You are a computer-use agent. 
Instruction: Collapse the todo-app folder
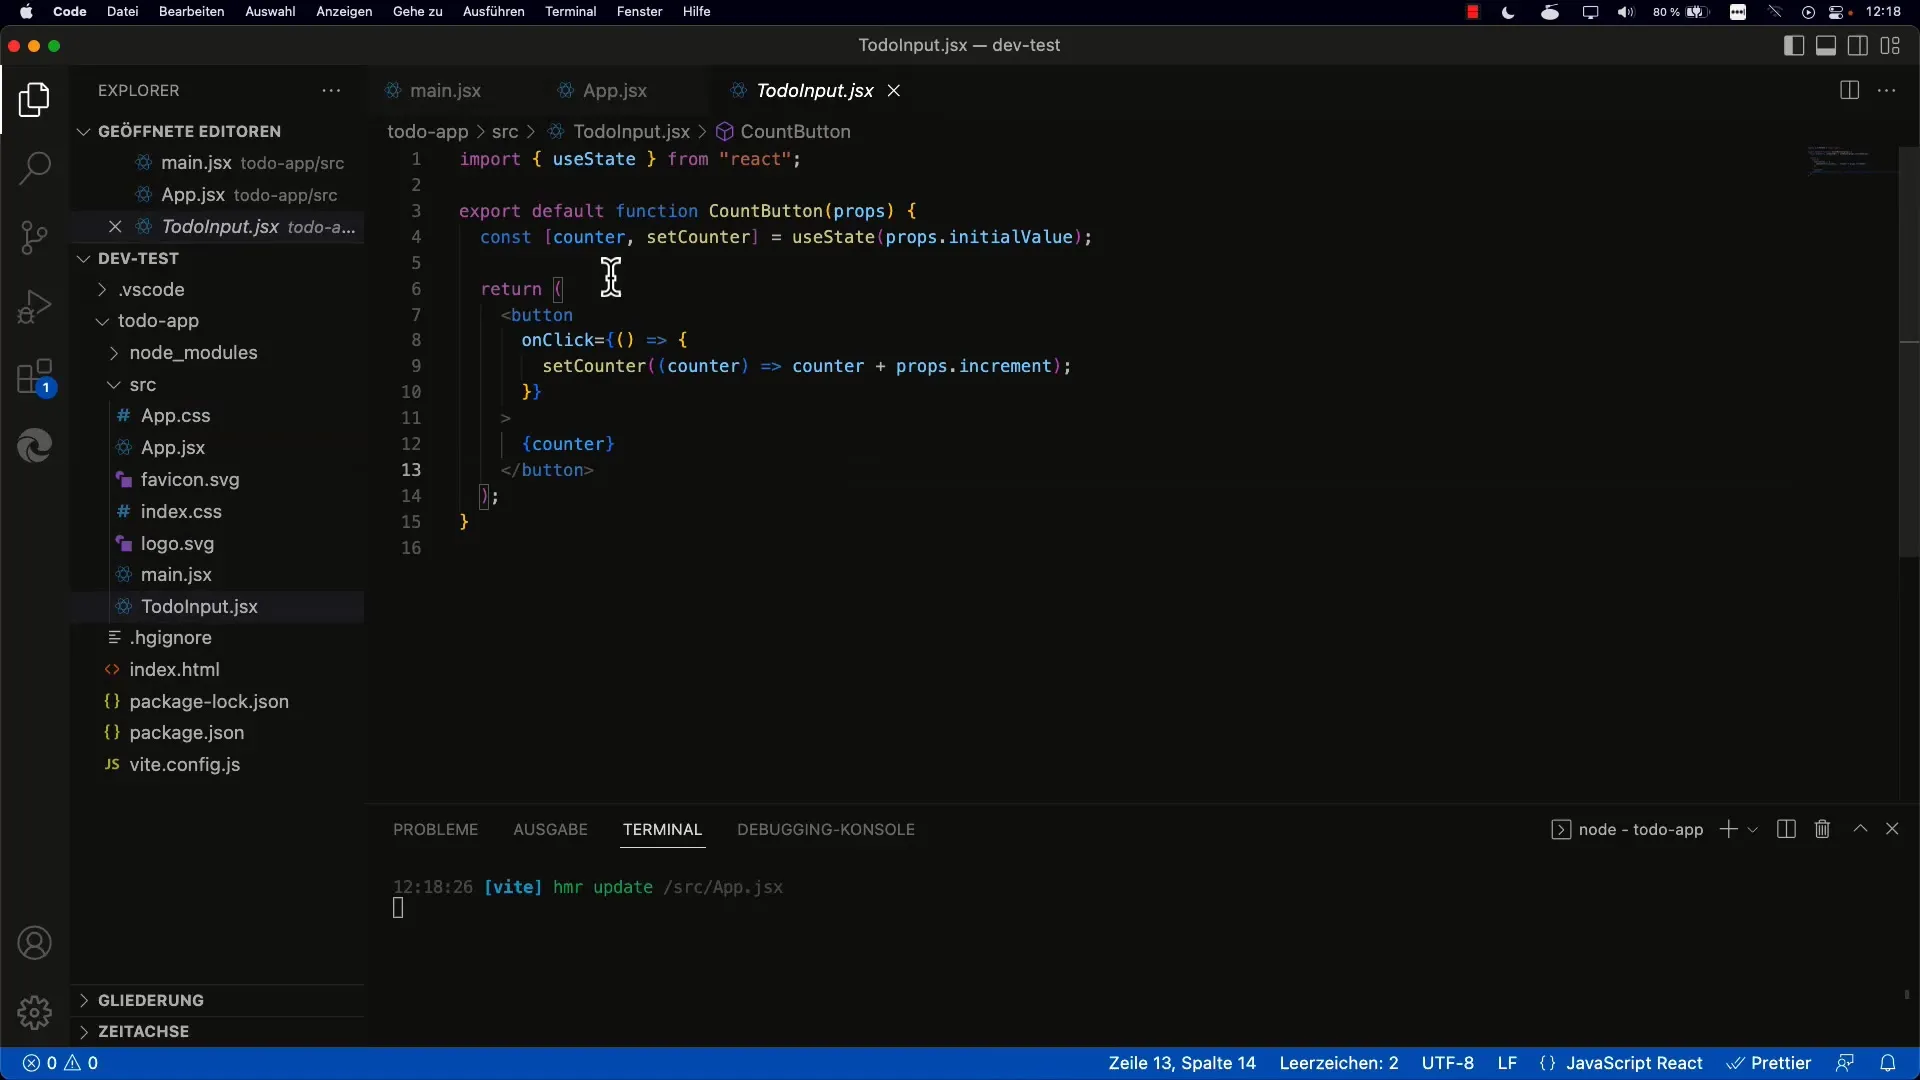[x=158, y=321]
